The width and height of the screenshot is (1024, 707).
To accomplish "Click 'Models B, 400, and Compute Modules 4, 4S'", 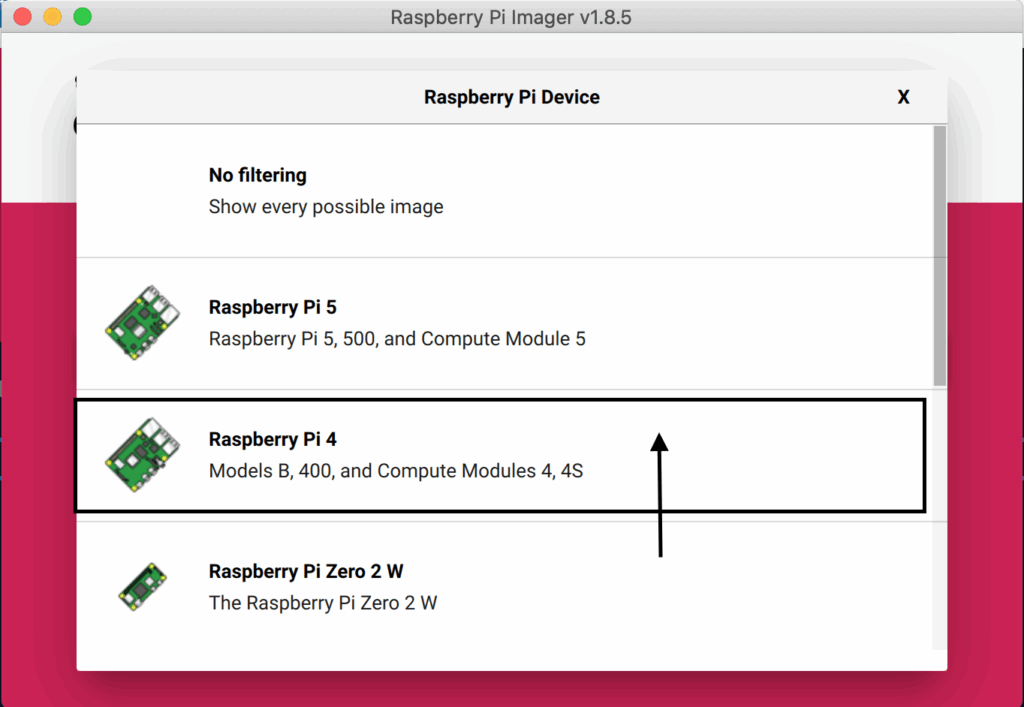I will coord(396,471).
